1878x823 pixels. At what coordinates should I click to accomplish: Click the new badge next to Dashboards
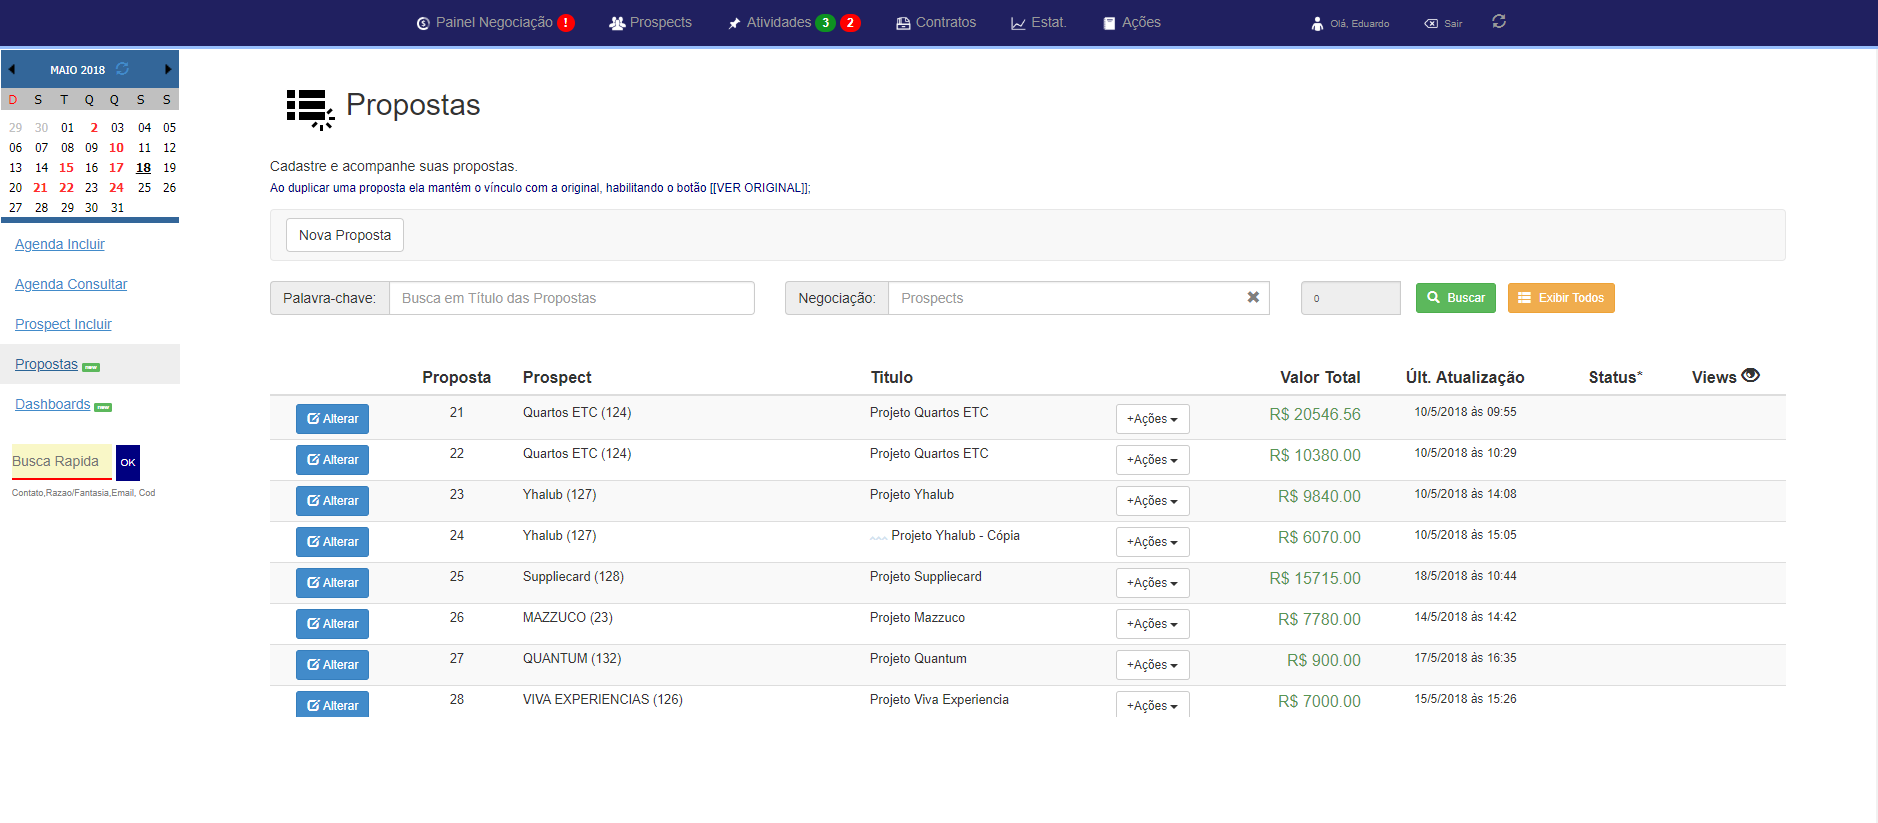pyautogui.click(x=103, y=407)
